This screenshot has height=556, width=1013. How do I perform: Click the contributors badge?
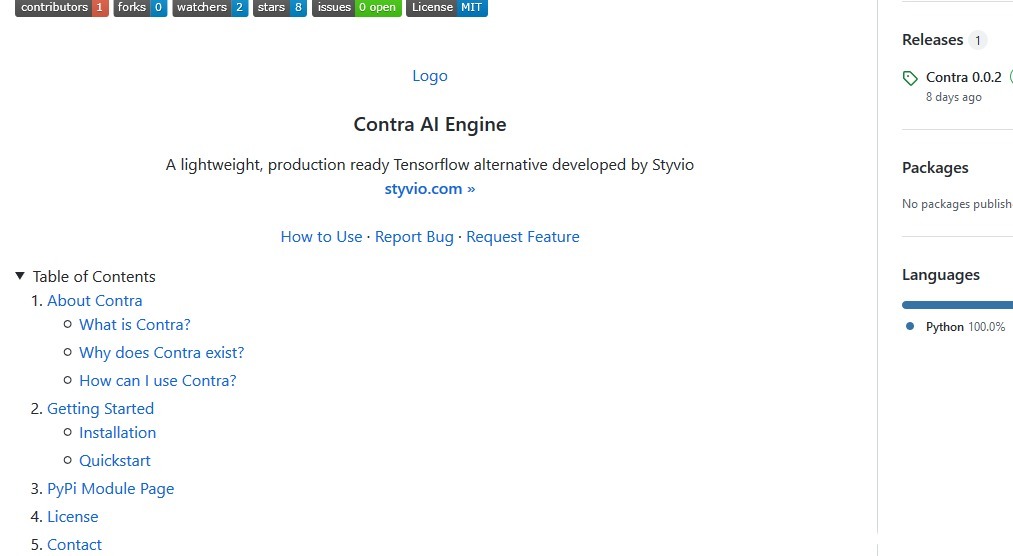coord(61,8)
